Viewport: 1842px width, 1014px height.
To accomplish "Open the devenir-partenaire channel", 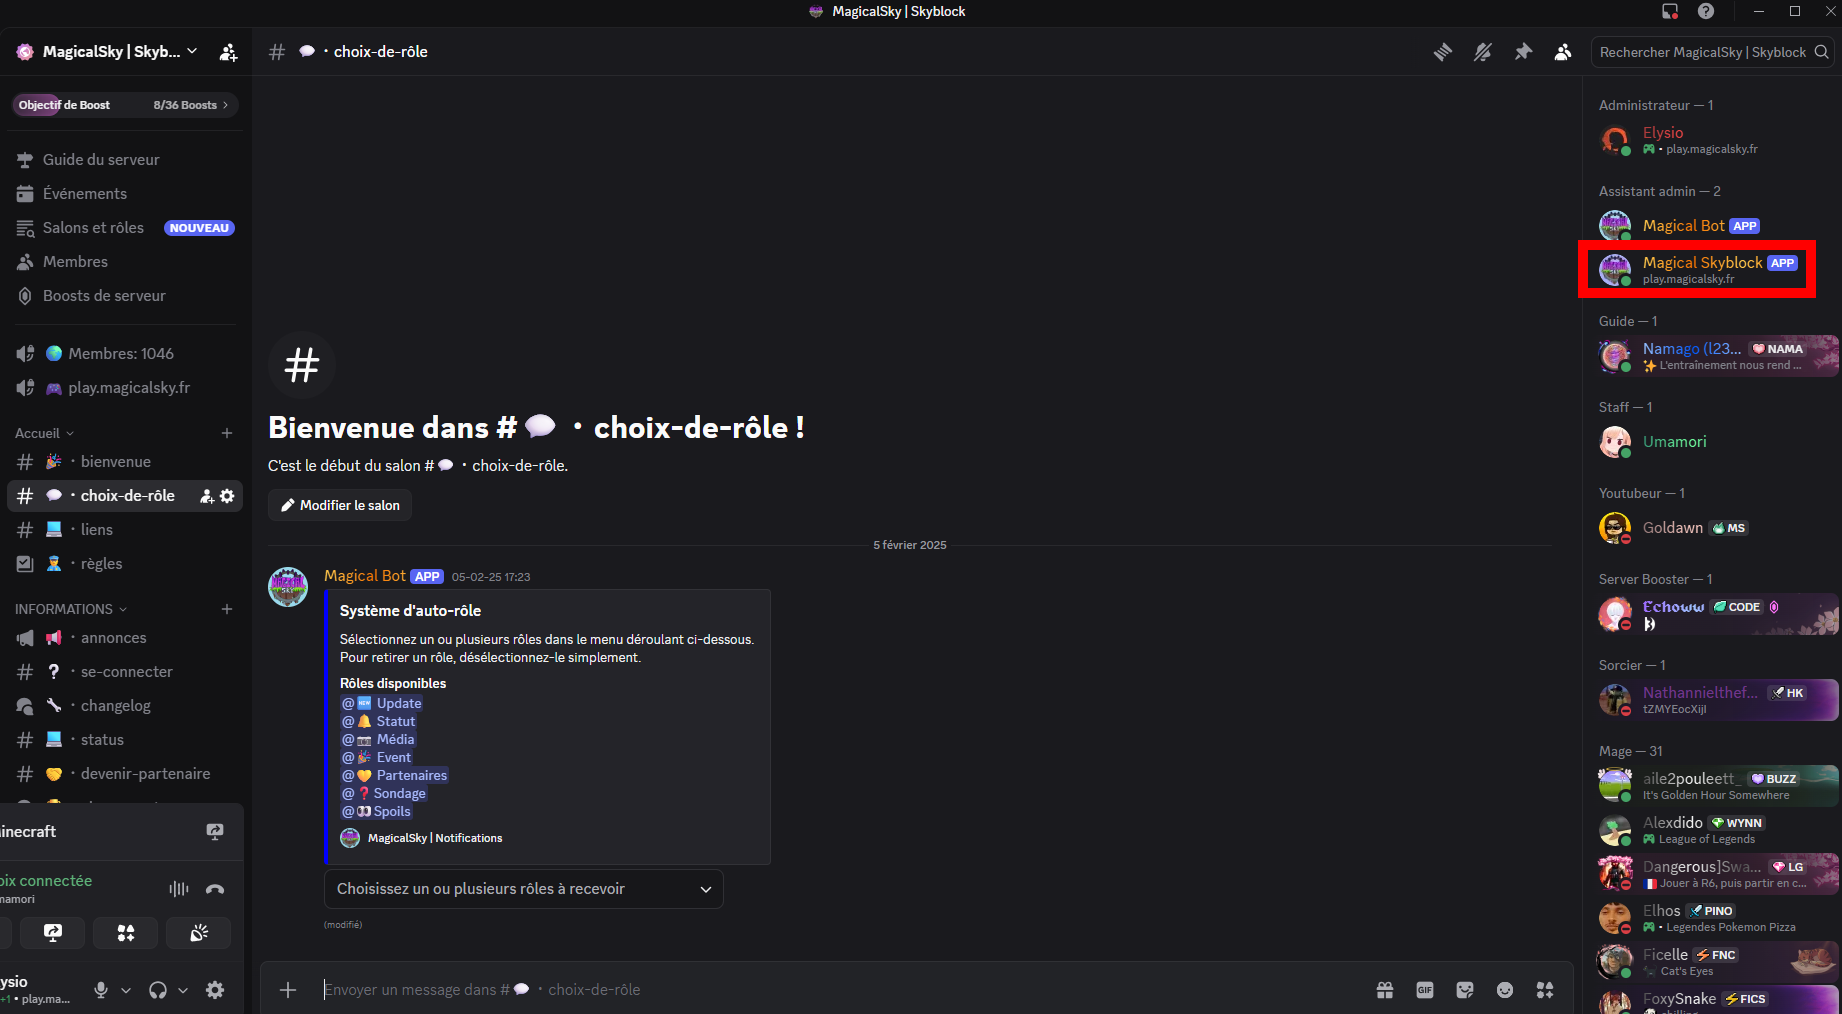I will click(125, 774).
